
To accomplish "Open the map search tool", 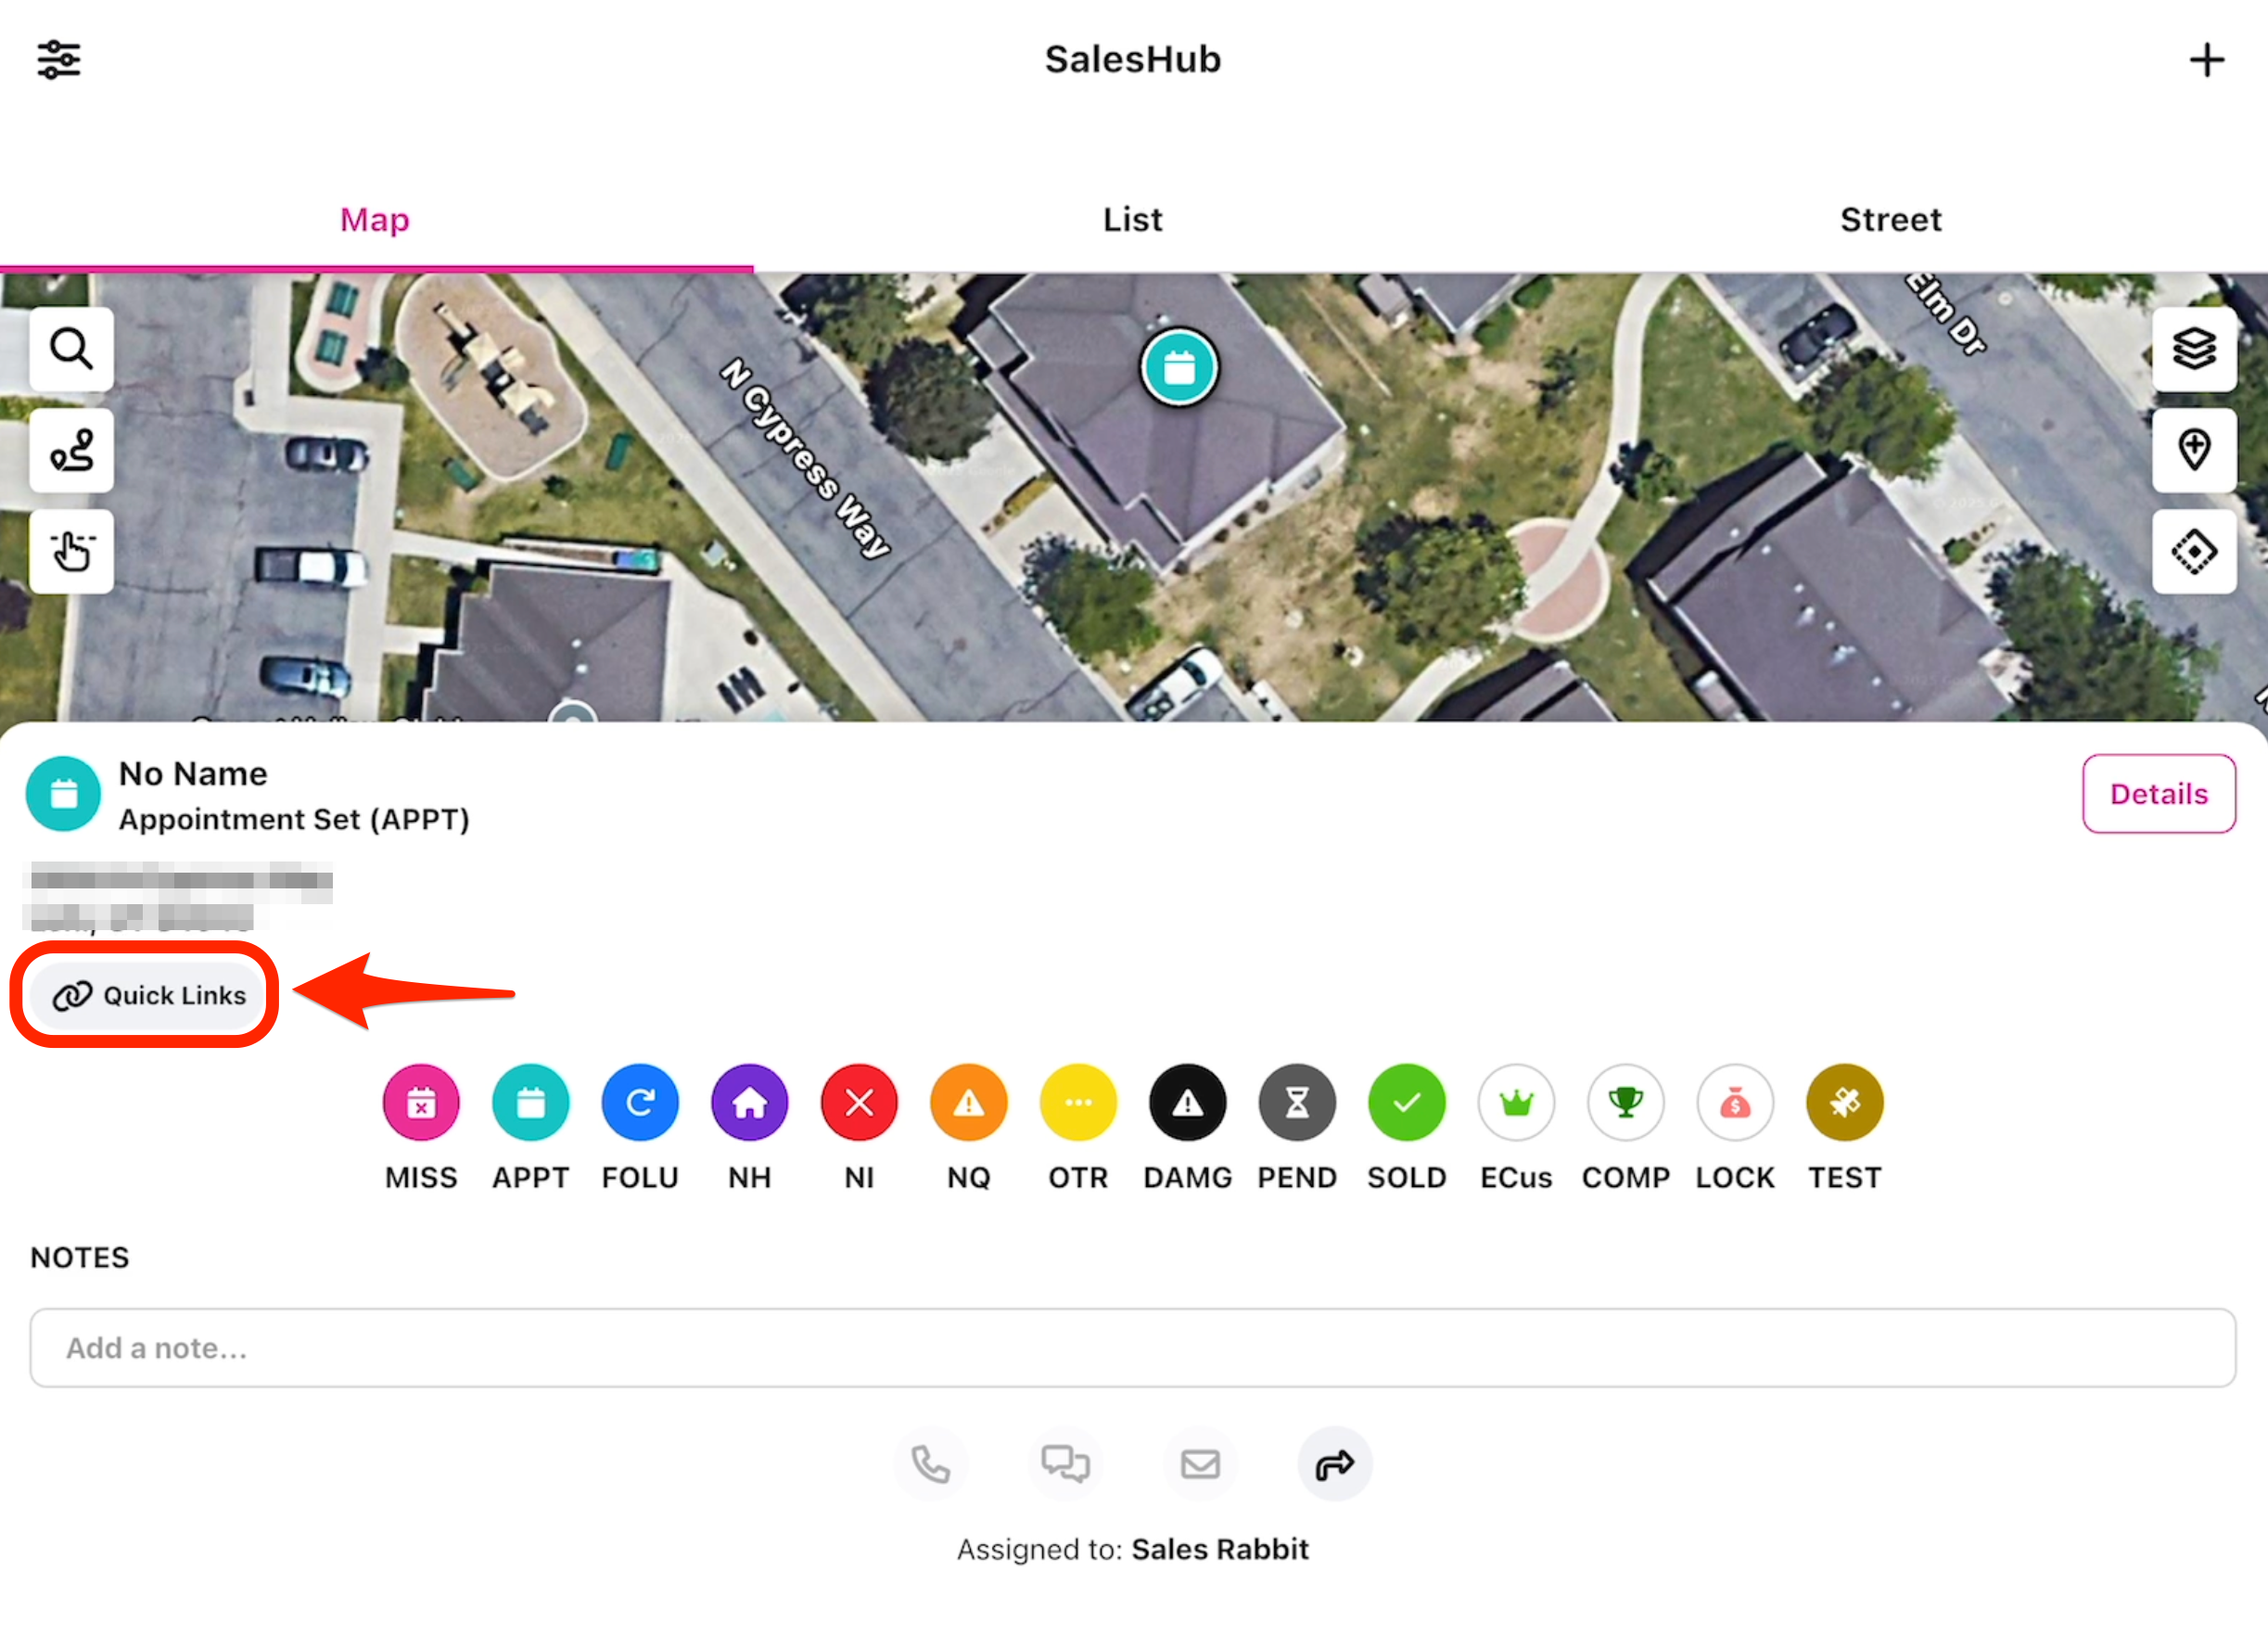I will coord(71,349).
